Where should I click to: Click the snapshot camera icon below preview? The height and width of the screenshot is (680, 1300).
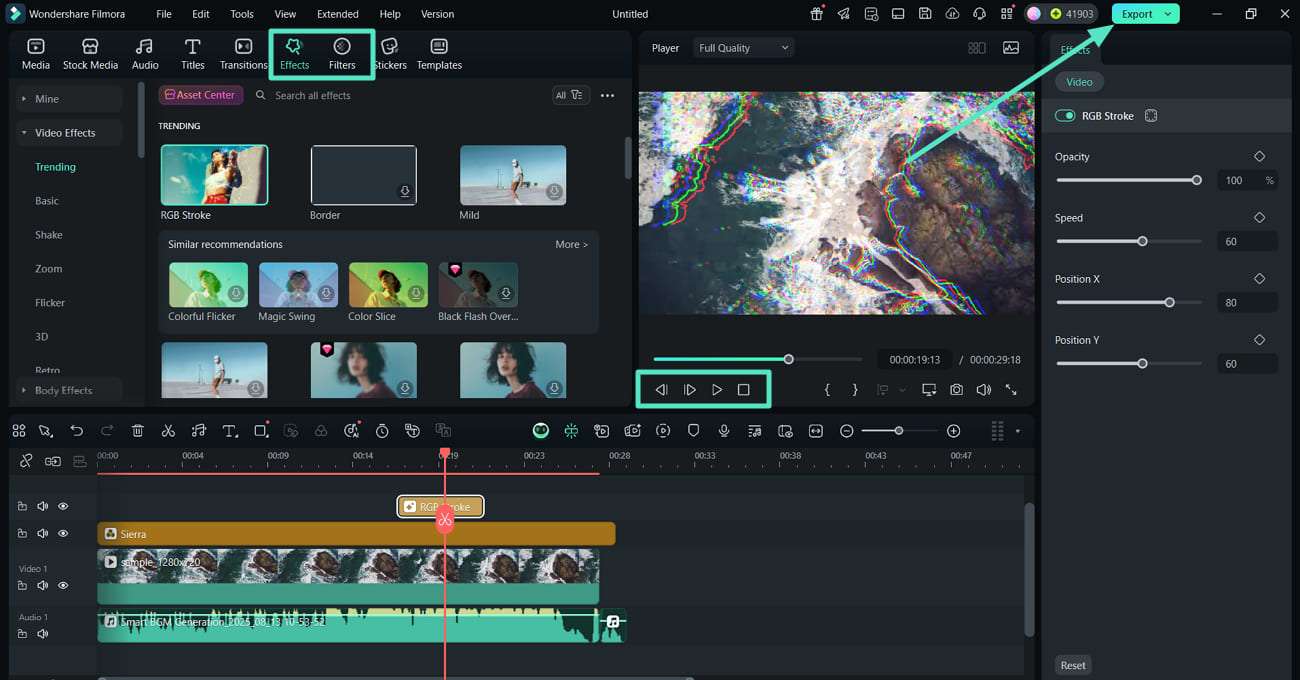(x=957, y=390)
